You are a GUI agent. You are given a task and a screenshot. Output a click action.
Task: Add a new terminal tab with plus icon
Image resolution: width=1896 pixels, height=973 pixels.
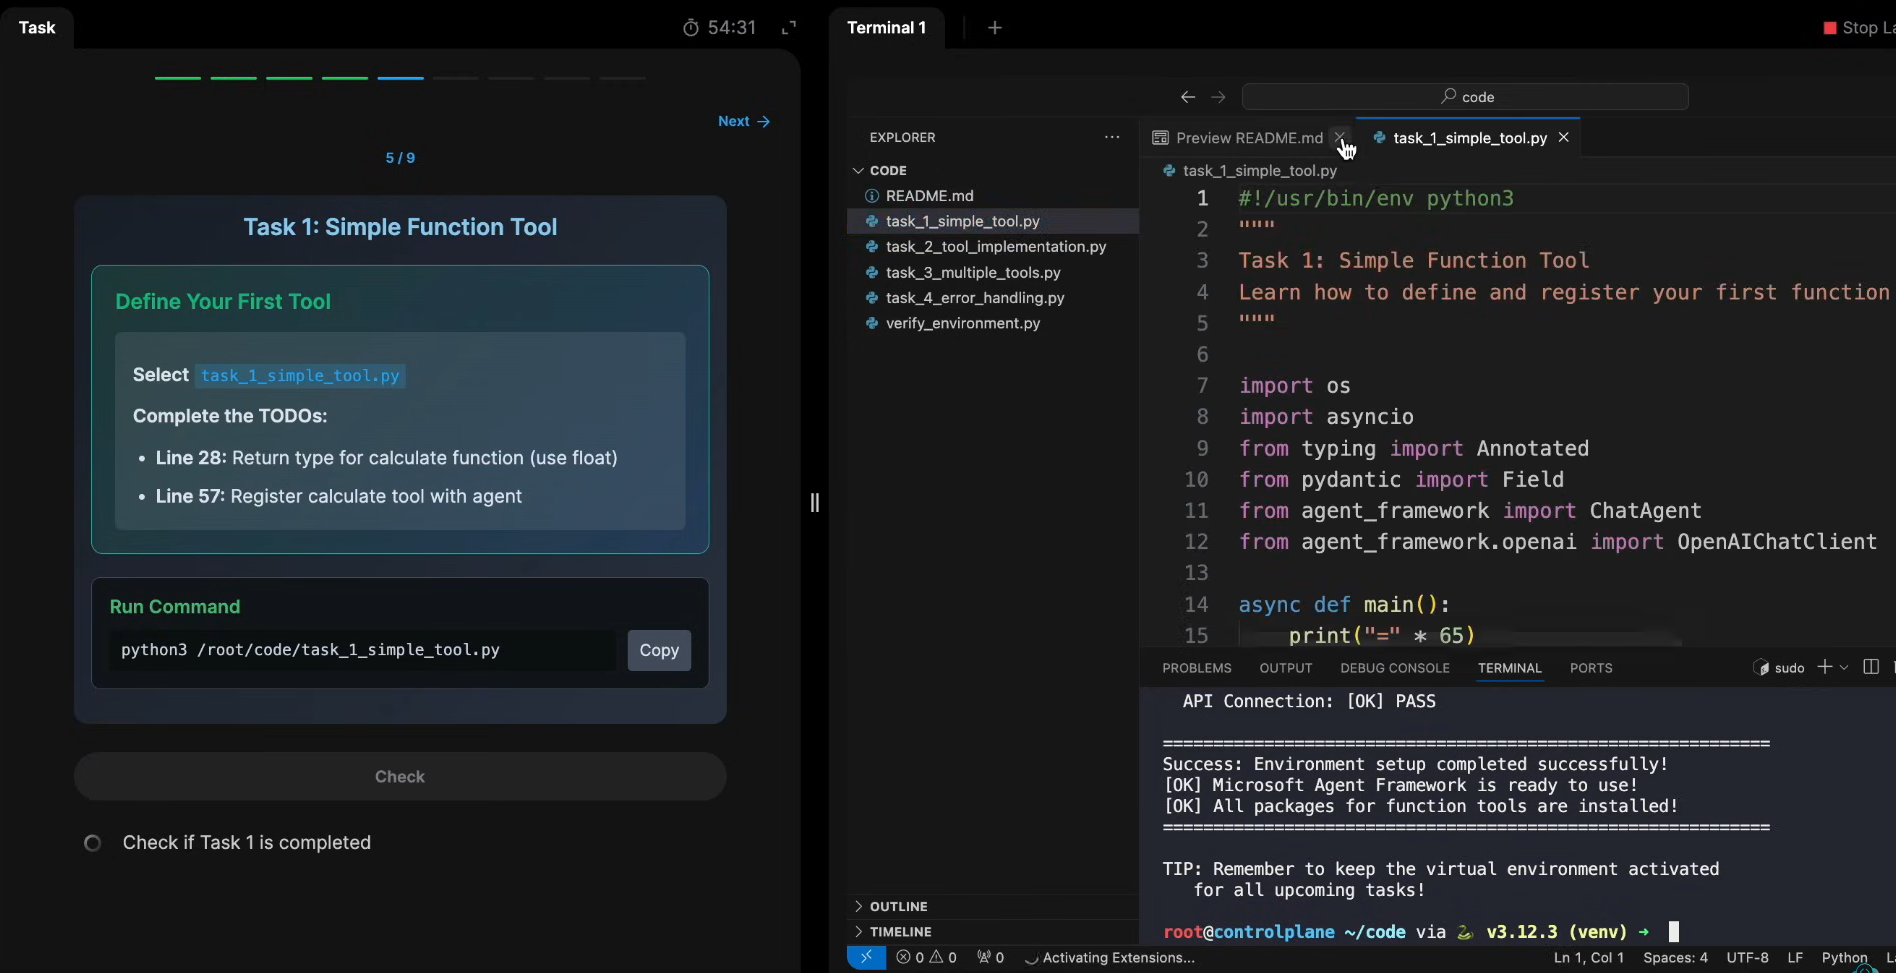[x=995, y=28]
